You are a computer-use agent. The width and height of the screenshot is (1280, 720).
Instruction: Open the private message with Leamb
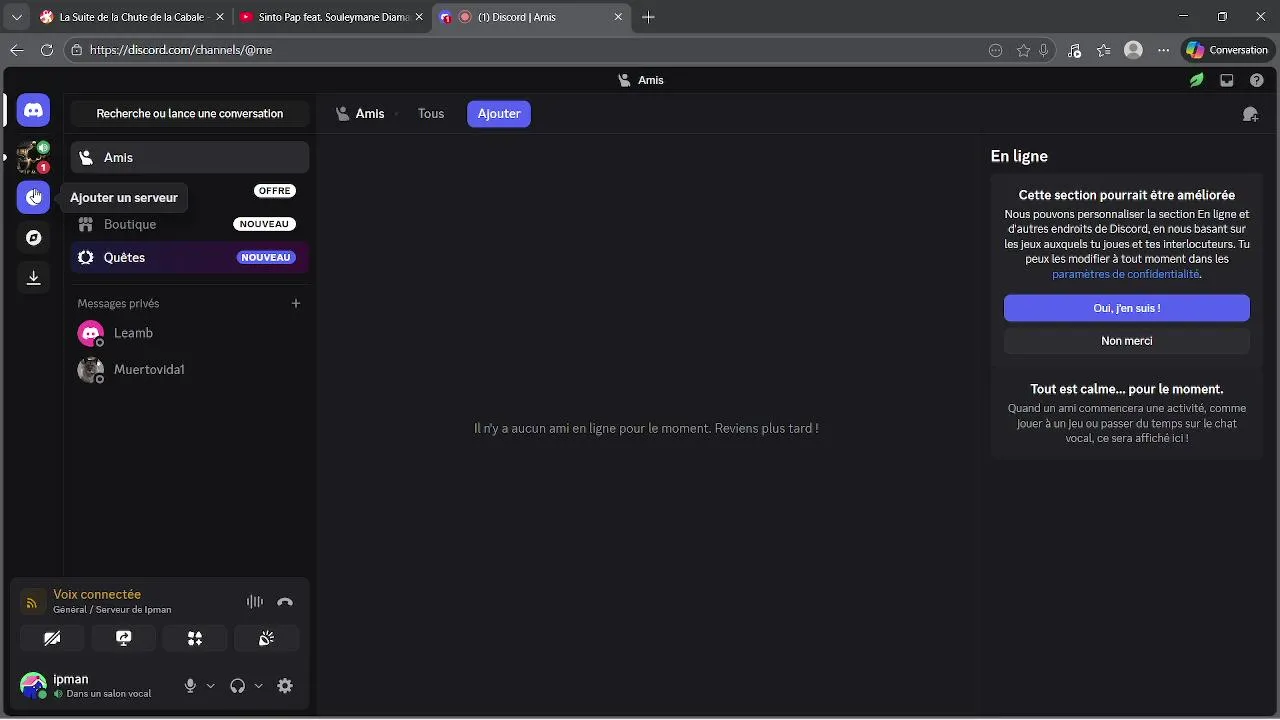tap(190, 333)
